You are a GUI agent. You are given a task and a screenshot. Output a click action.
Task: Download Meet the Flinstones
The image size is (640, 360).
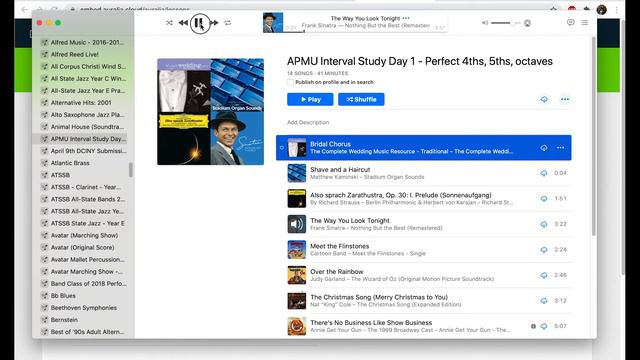click(x=544, y=250)
